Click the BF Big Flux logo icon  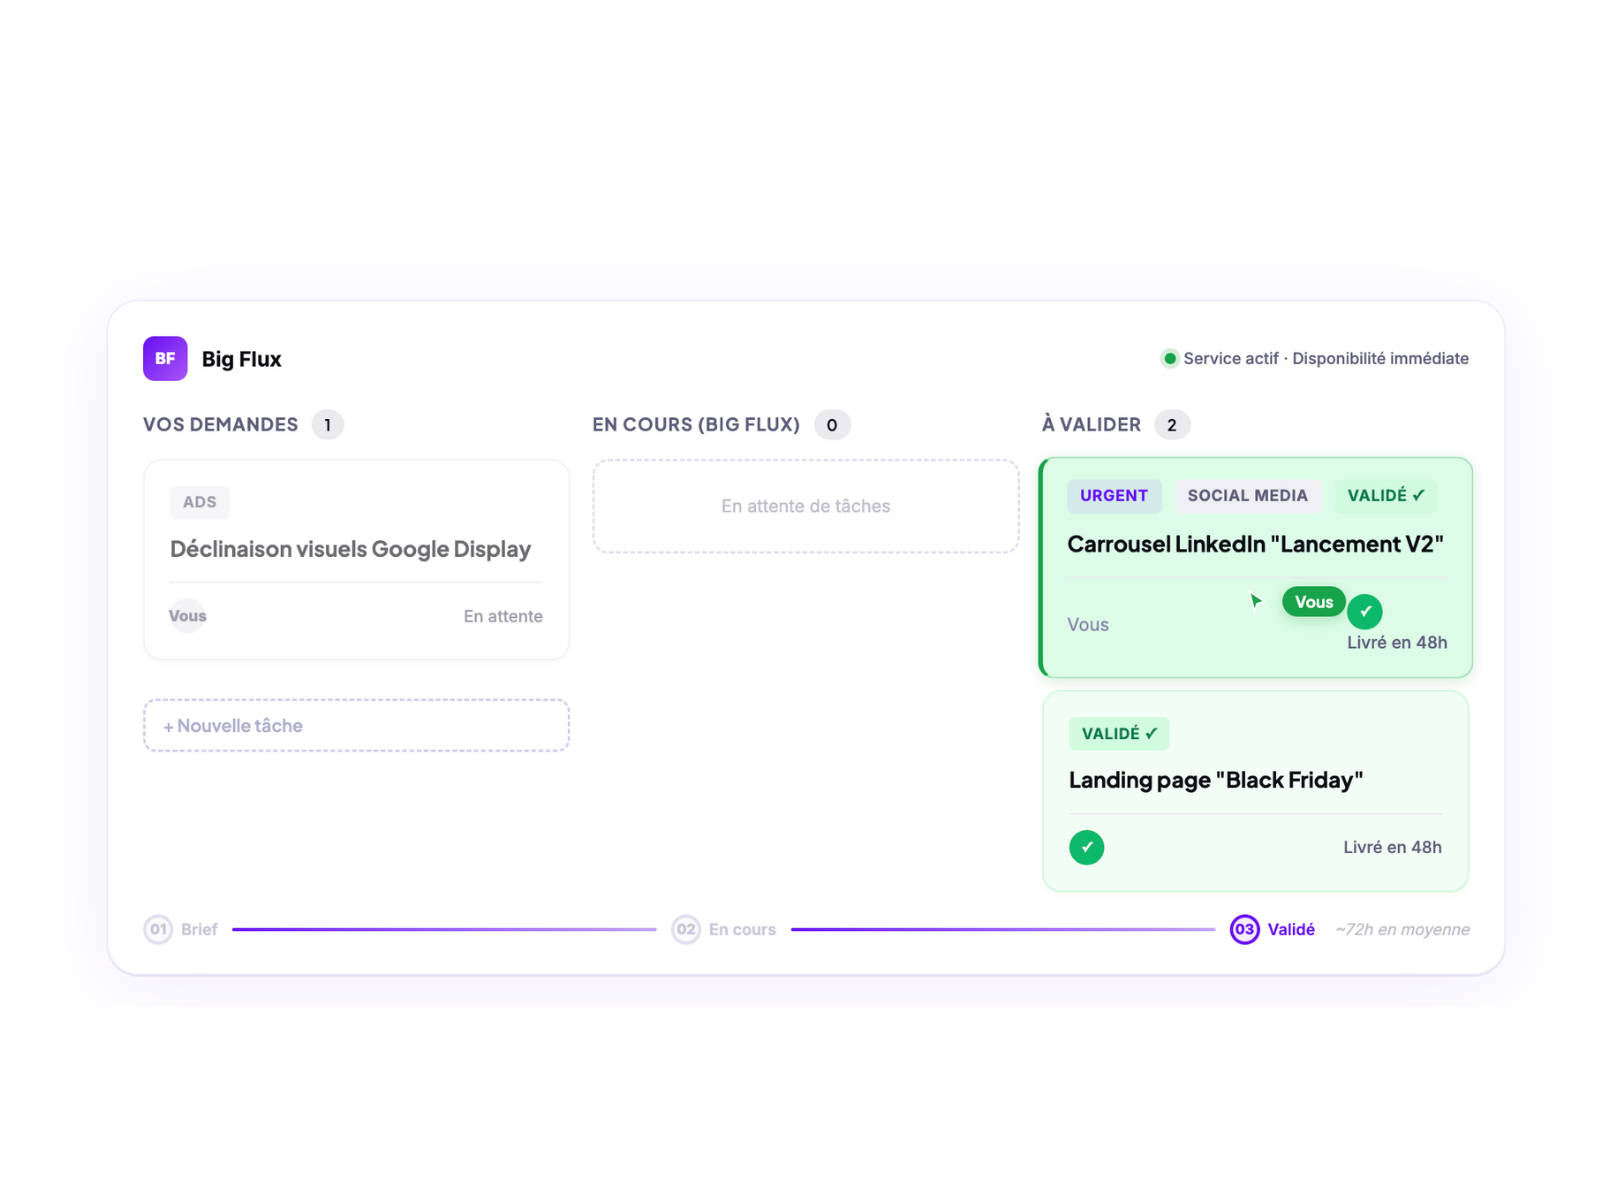coord(165,358)
